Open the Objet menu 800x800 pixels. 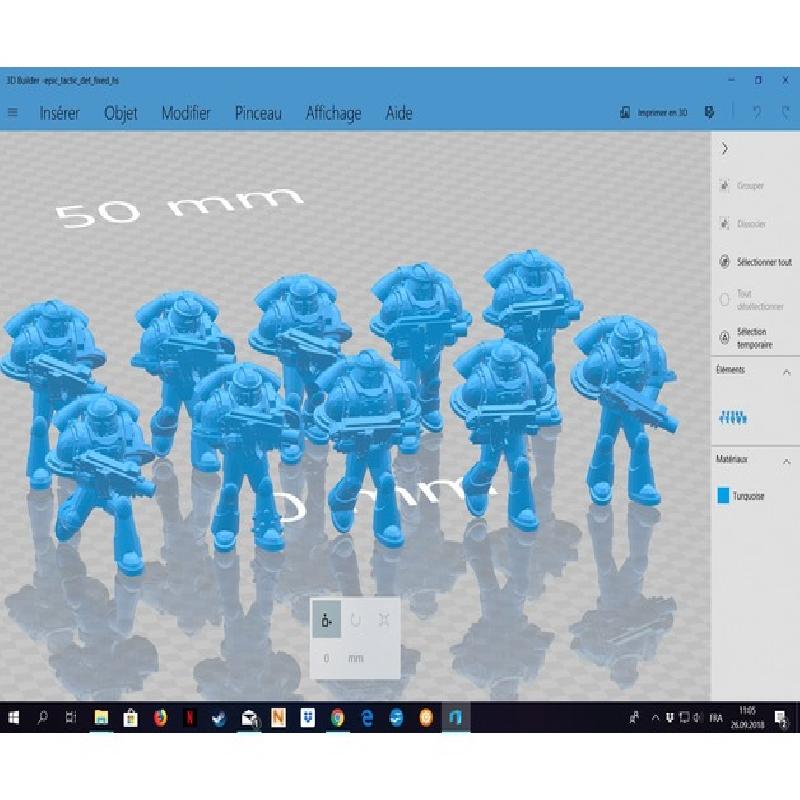click(121, 113)
